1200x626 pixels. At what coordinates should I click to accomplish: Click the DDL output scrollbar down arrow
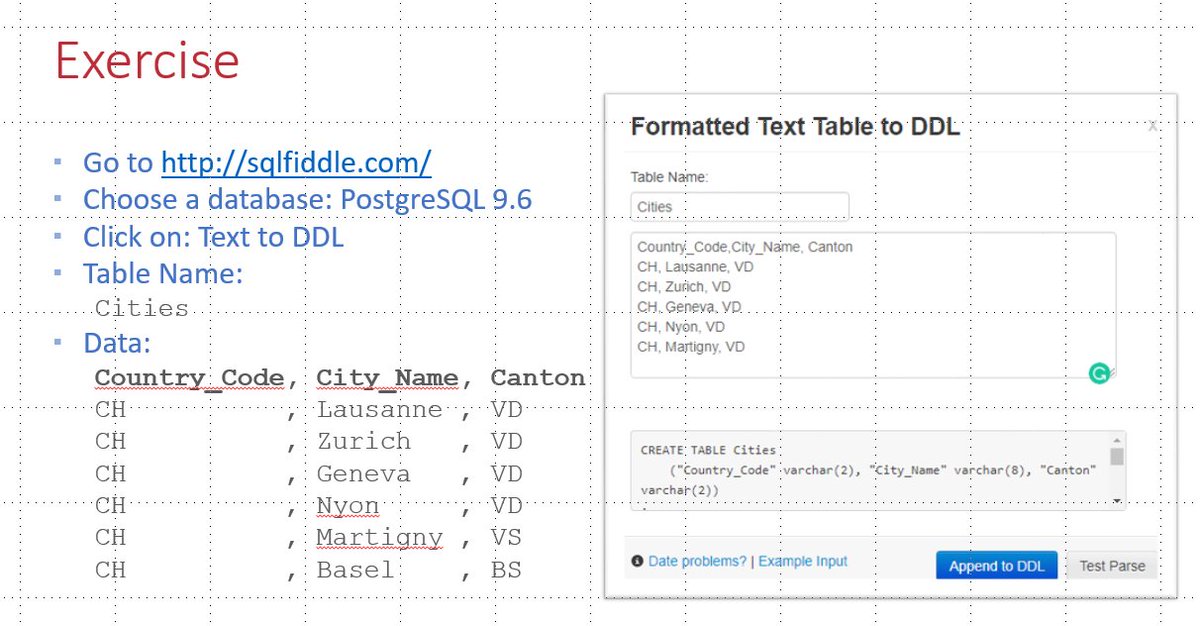pyautogui.click(x=1116, y=502)
